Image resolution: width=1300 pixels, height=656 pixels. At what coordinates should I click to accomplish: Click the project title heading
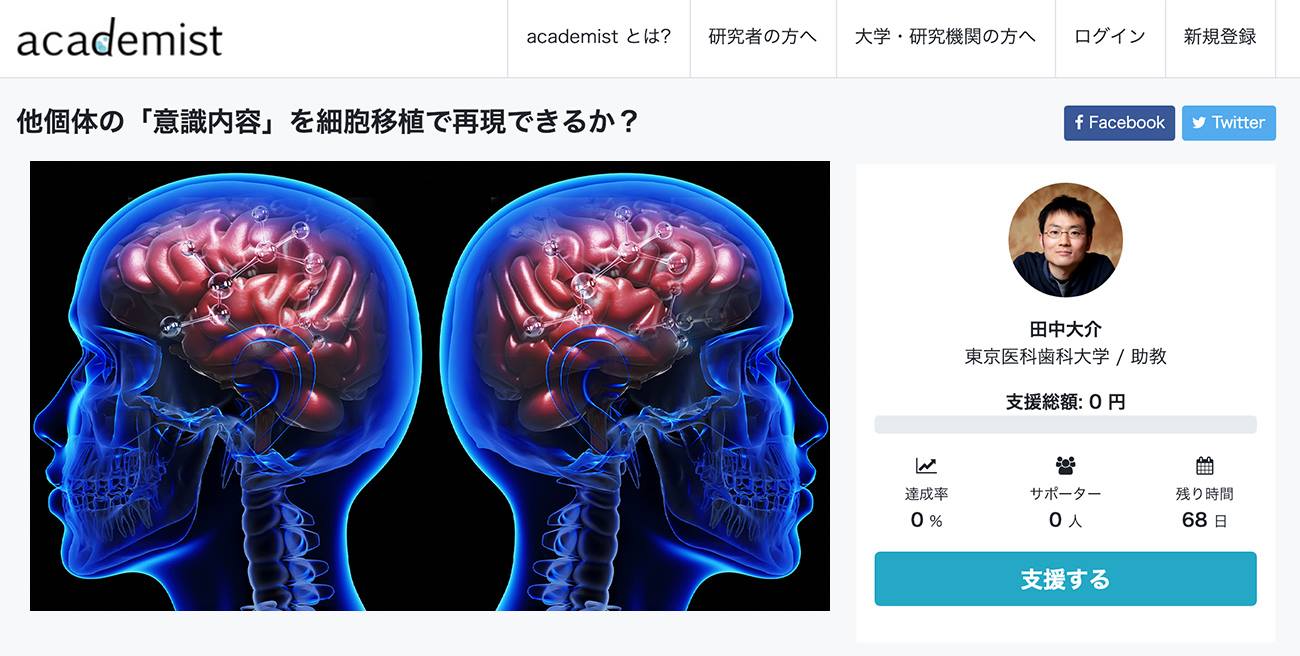[328, 122]
